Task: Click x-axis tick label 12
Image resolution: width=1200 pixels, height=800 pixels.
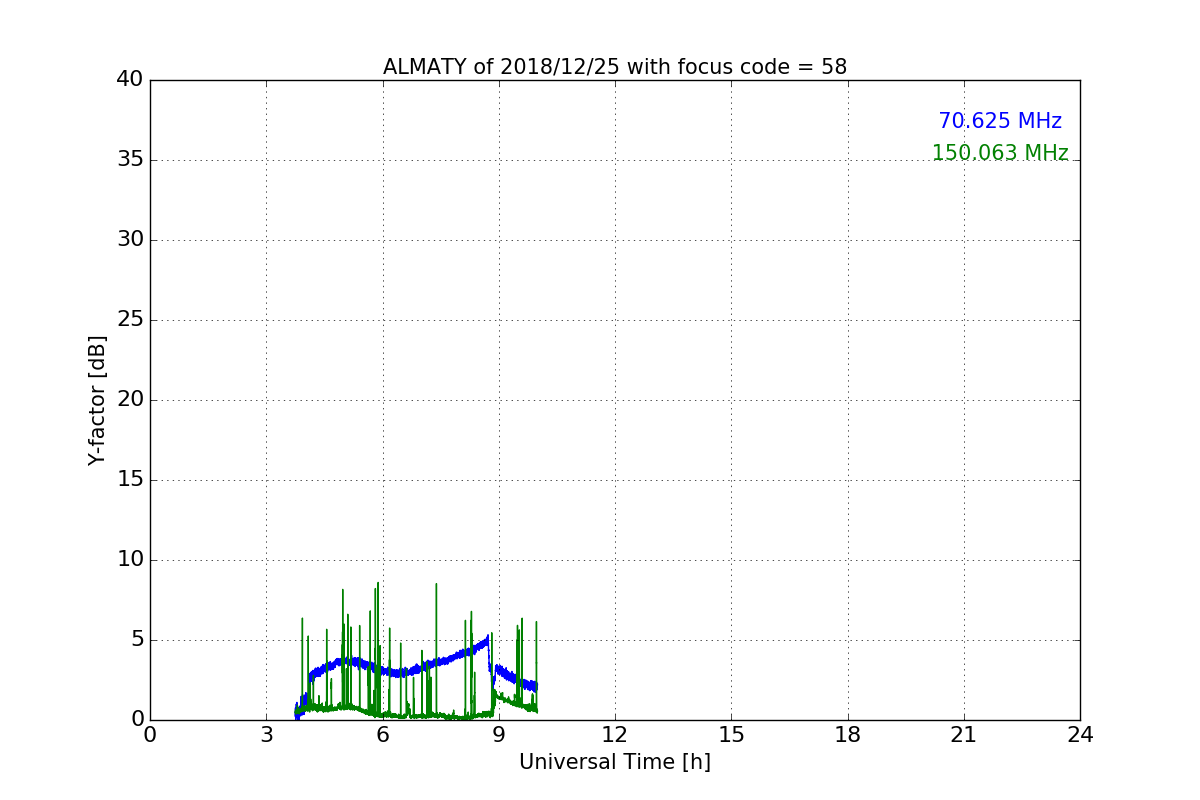Action: click(x=615, y=735)
